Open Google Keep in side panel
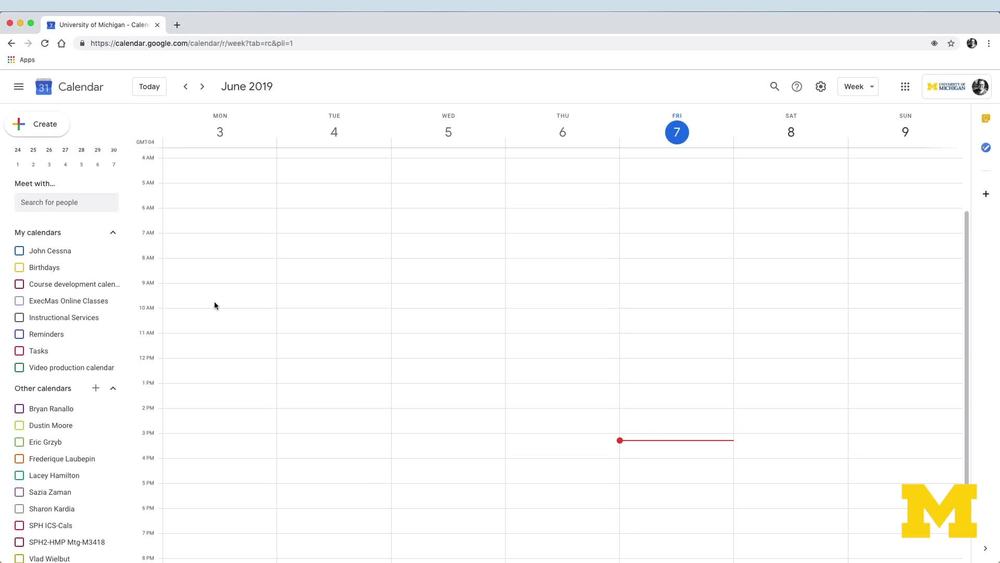The width and height of the screenshot is (1000, 563). (x=985, y=118)
